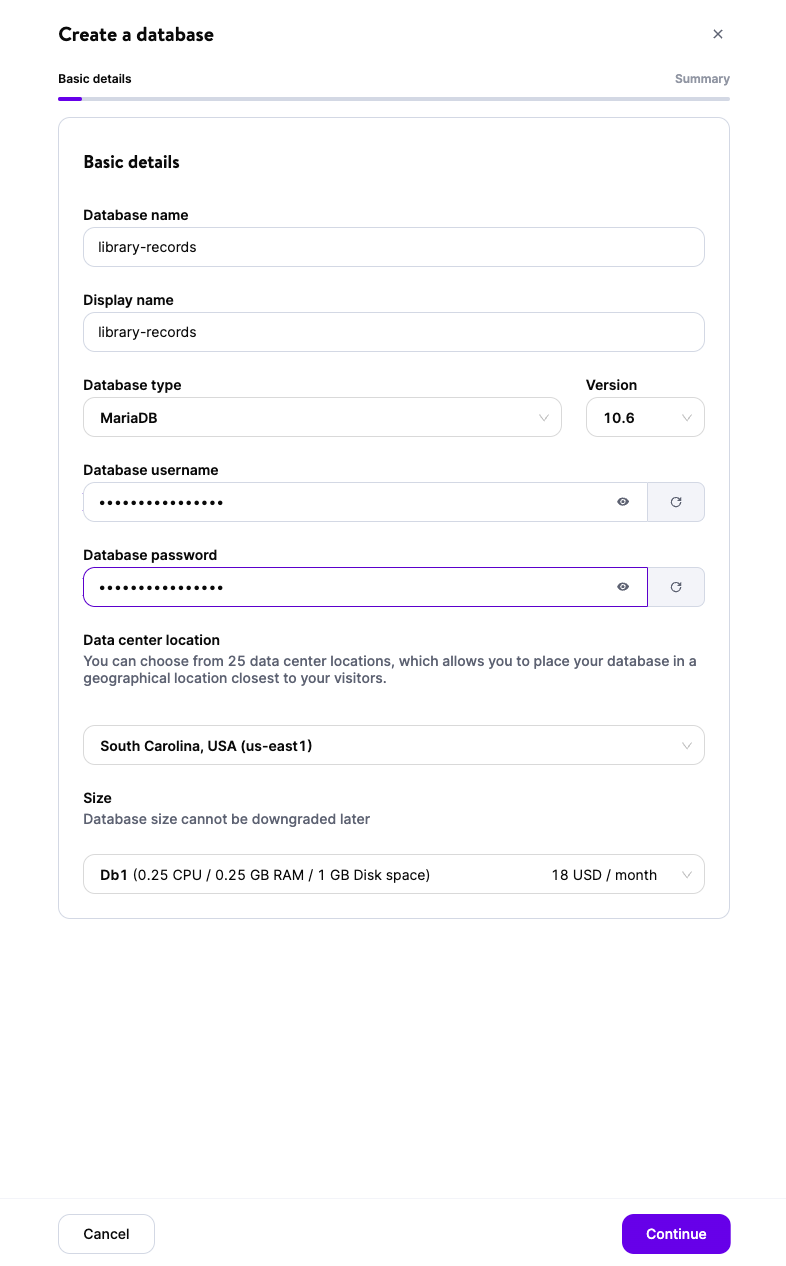Cancel database creation
This screenshot has width=786, height=1266.
tap(106, 1233)
